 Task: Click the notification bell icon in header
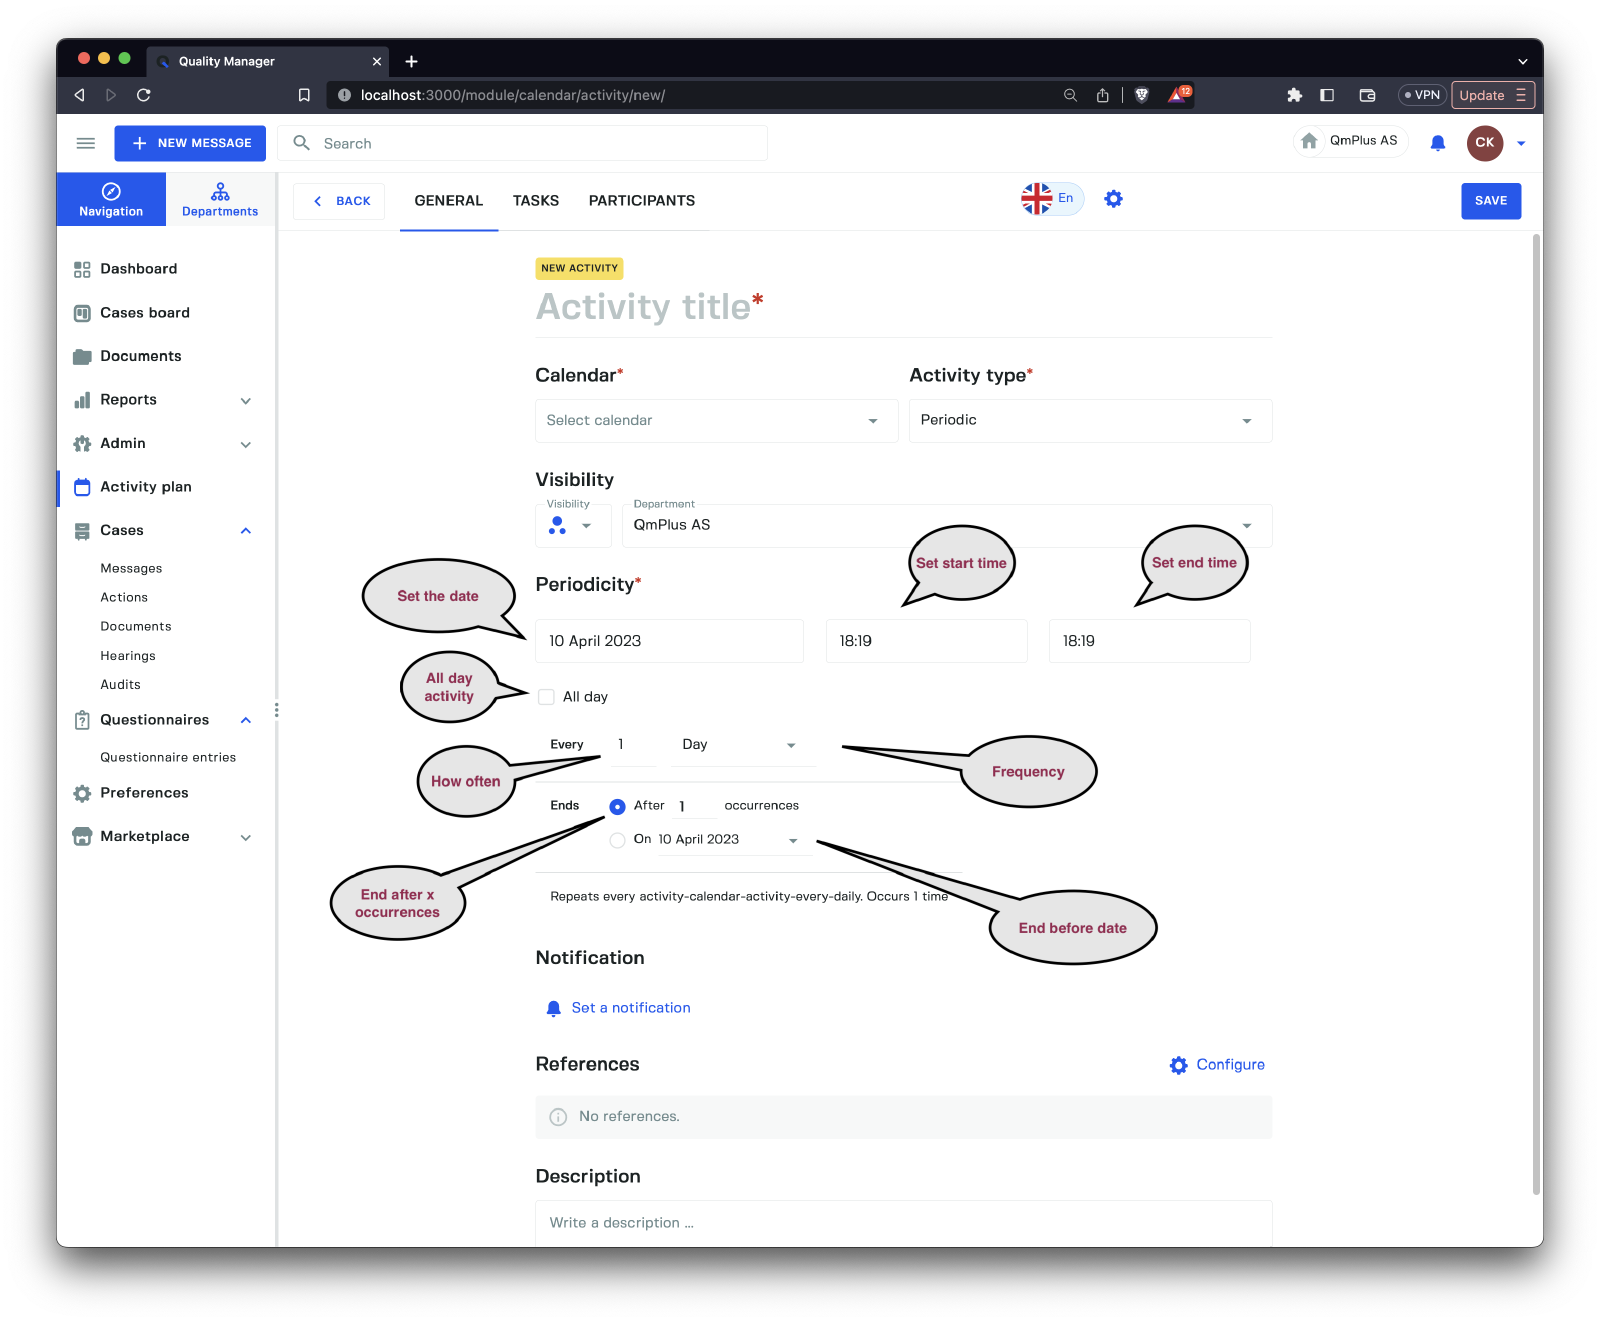click(1437, 143)
